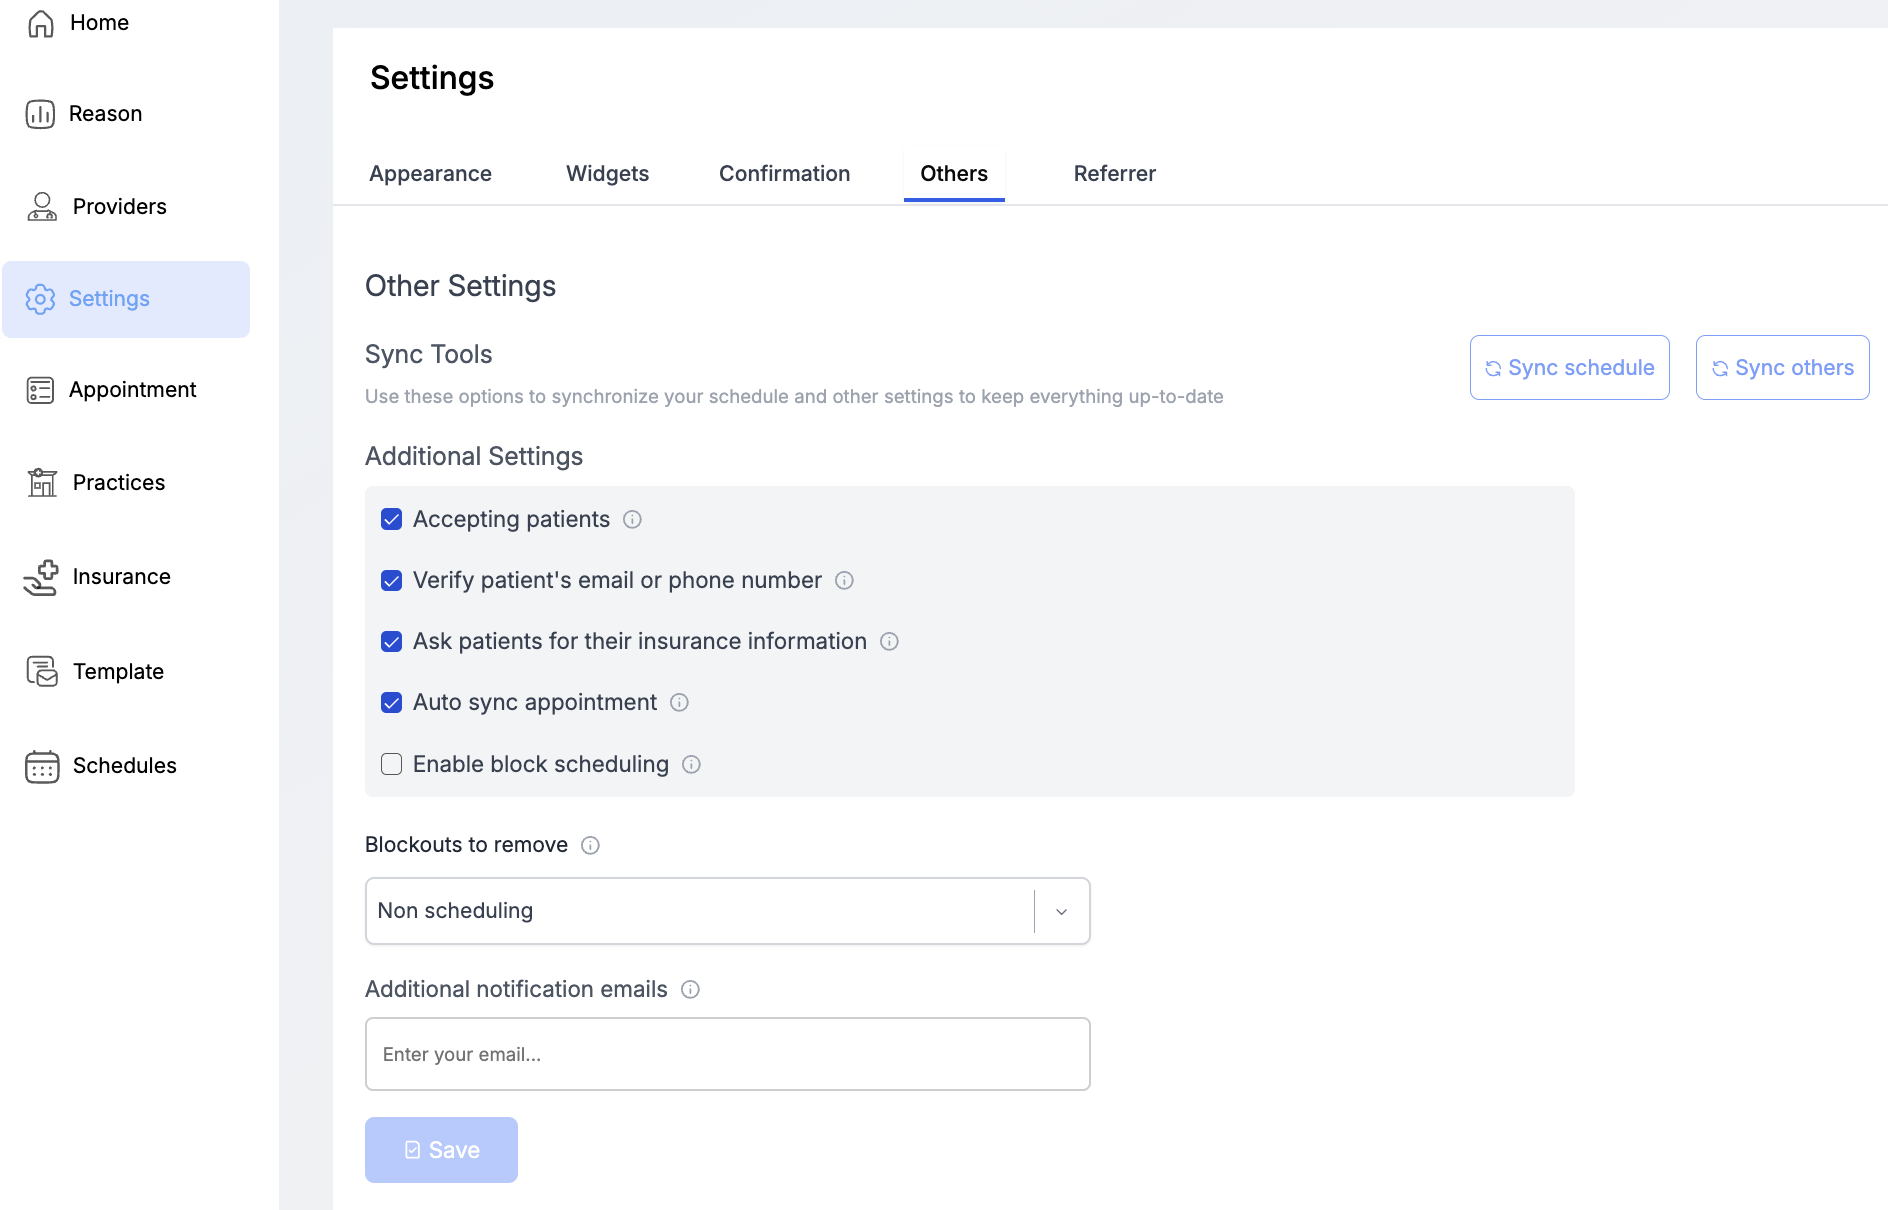The image size is (1888, 1210).
Task: Disable Verify patient's email or phone number
Action: coord(392,581)
